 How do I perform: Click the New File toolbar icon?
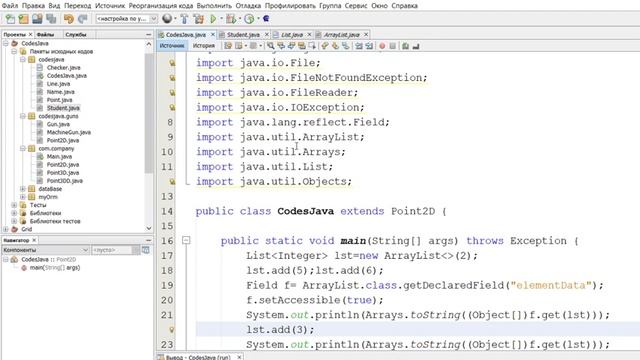tap(10, 19)
